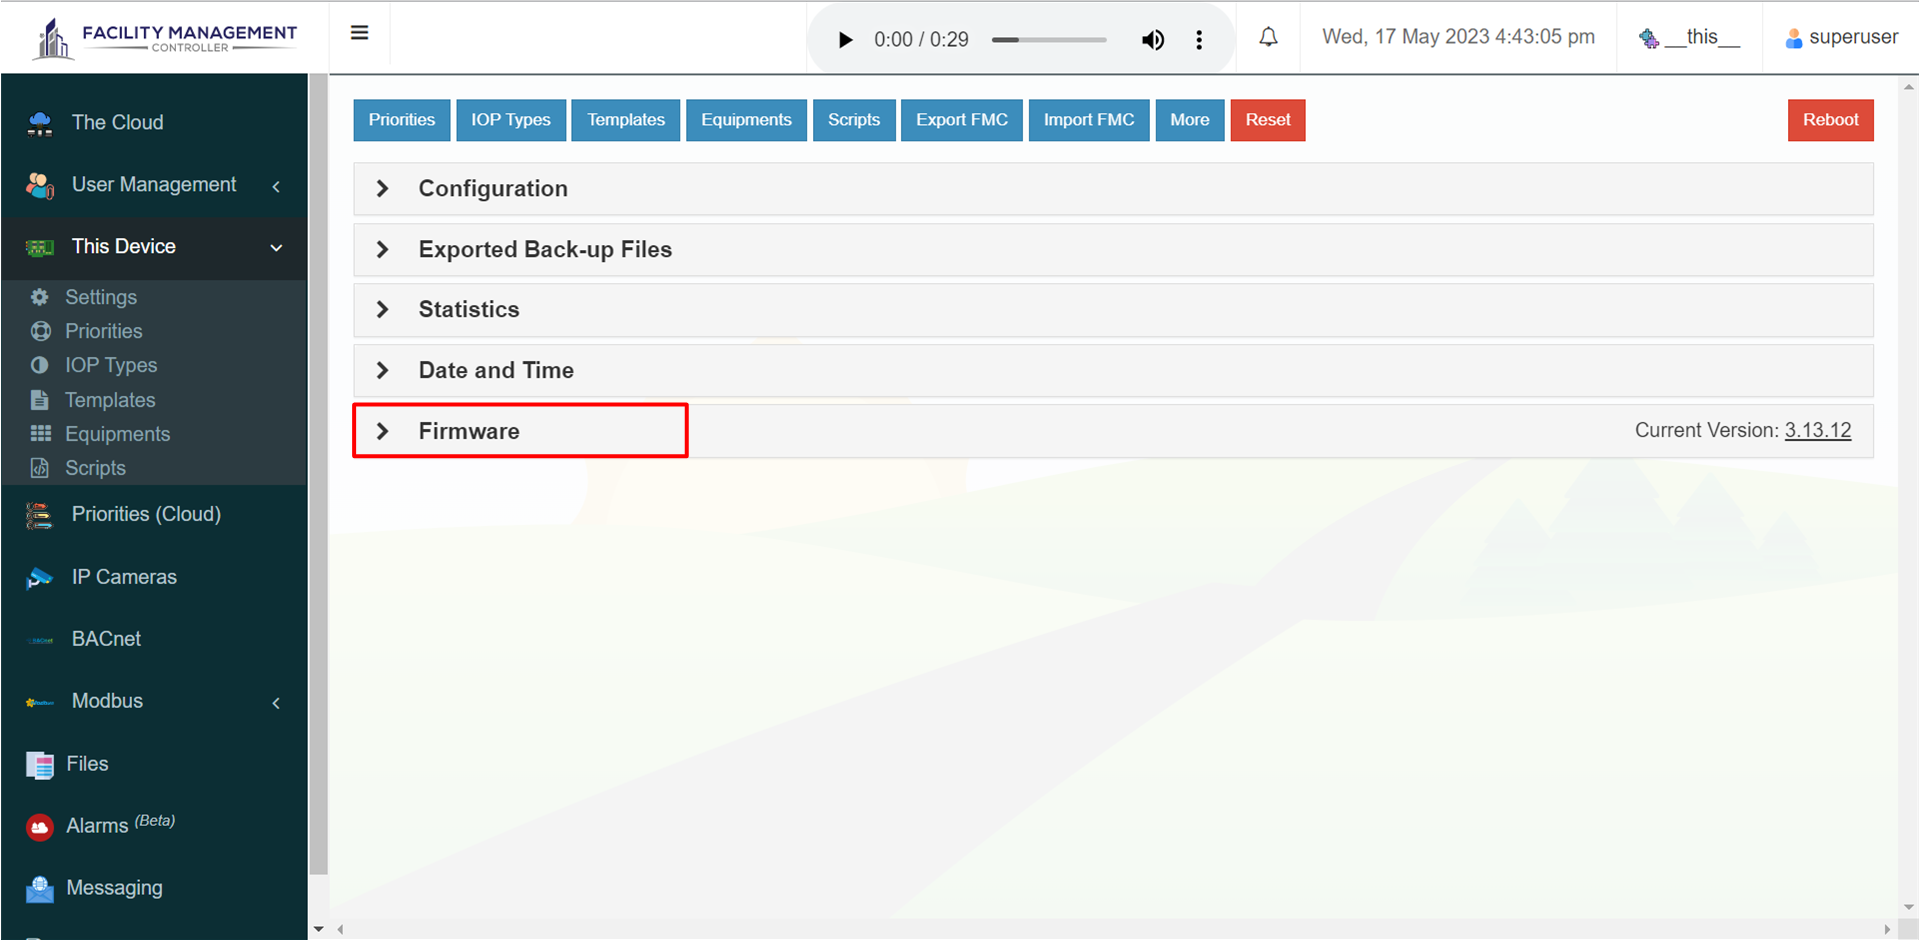Click the sidebar vertical scrollbar
This screenshot has height=941, width=1920.
319,475
